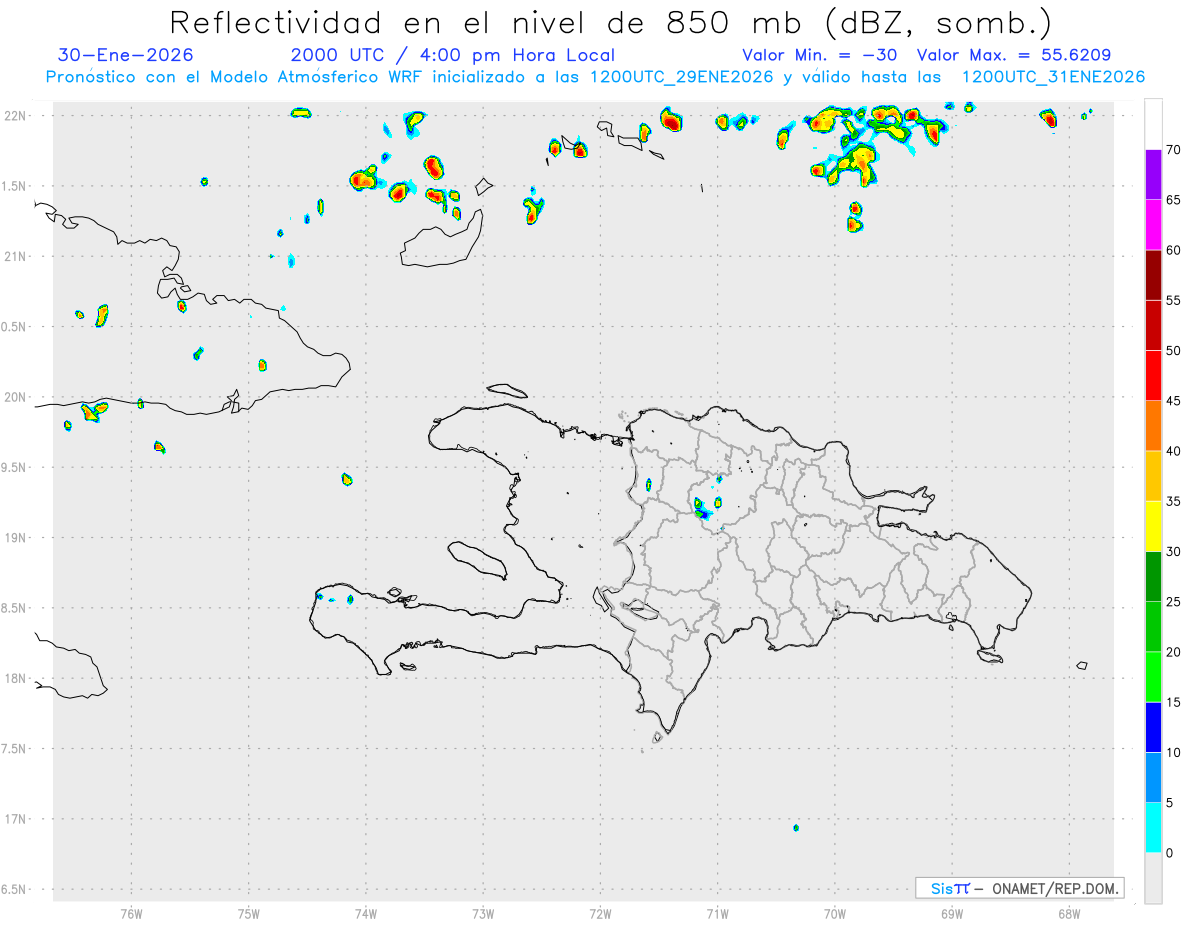Click the '22N' latitude label
Viewport: 1200px width, 927px height.
tap(14, 116)
